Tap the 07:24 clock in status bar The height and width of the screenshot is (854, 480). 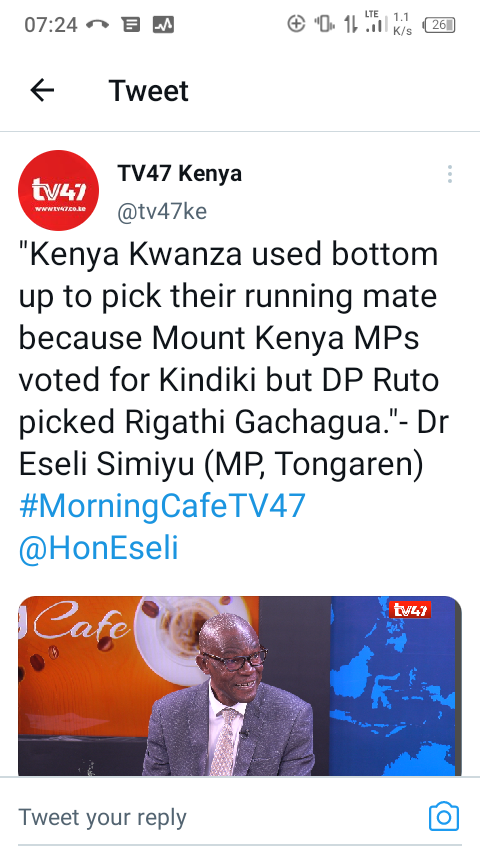click(51, 25)
